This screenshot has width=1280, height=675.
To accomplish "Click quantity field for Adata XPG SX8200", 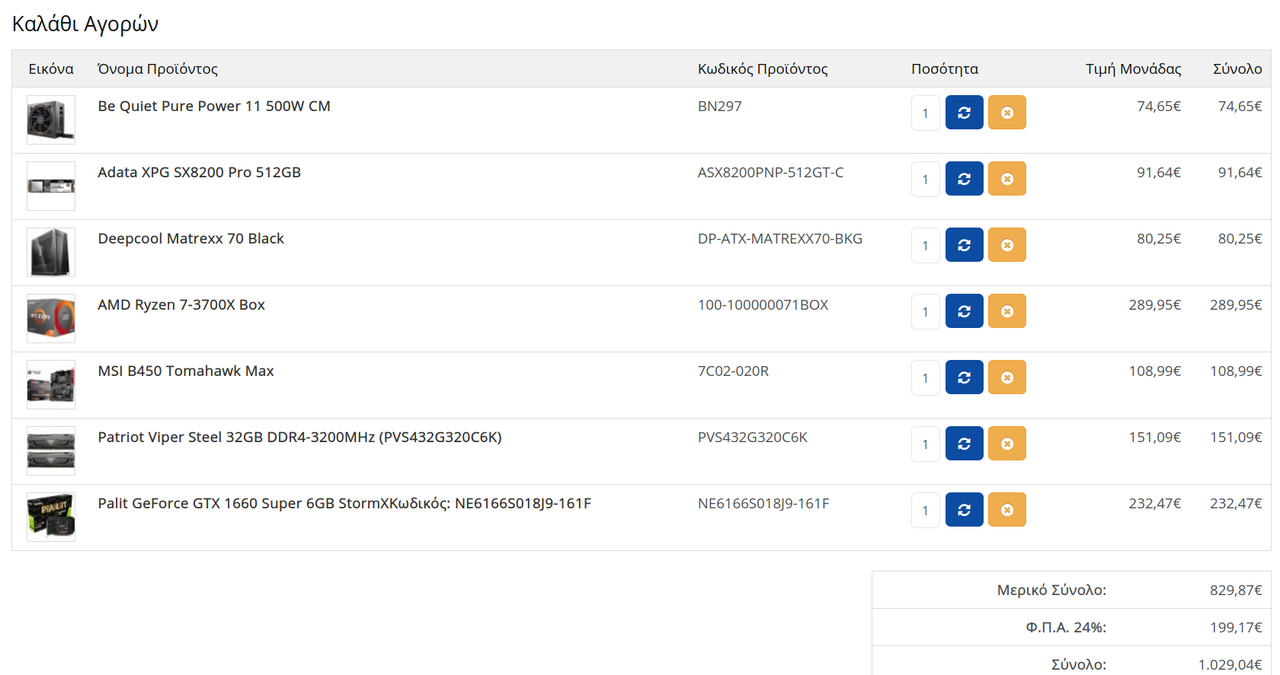I will pos(926,179).
